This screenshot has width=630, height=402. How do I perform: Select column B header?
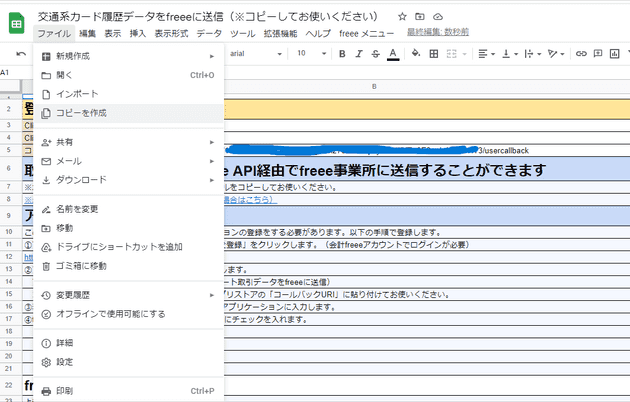[374, 86]
